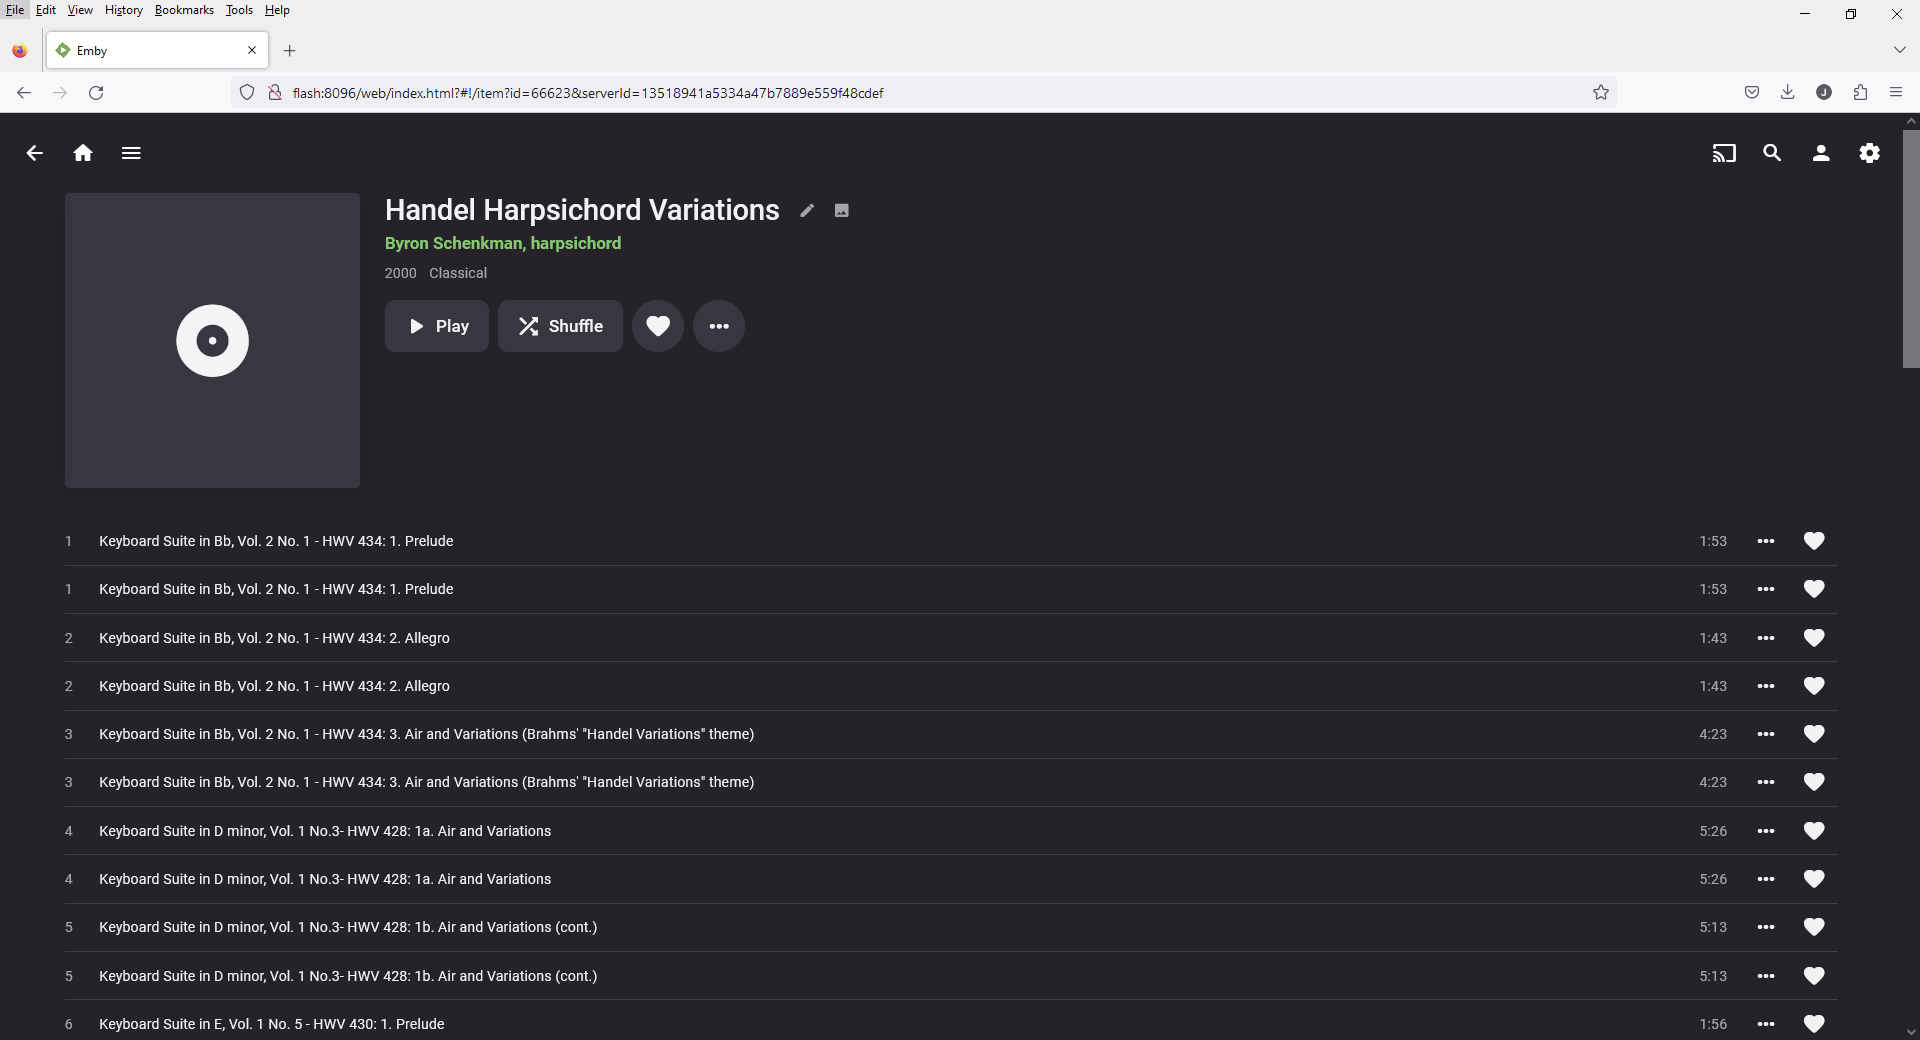Open the Firefox account icon
The width and height of the screenshot is (1920, 1040).
coord(1824,93)
